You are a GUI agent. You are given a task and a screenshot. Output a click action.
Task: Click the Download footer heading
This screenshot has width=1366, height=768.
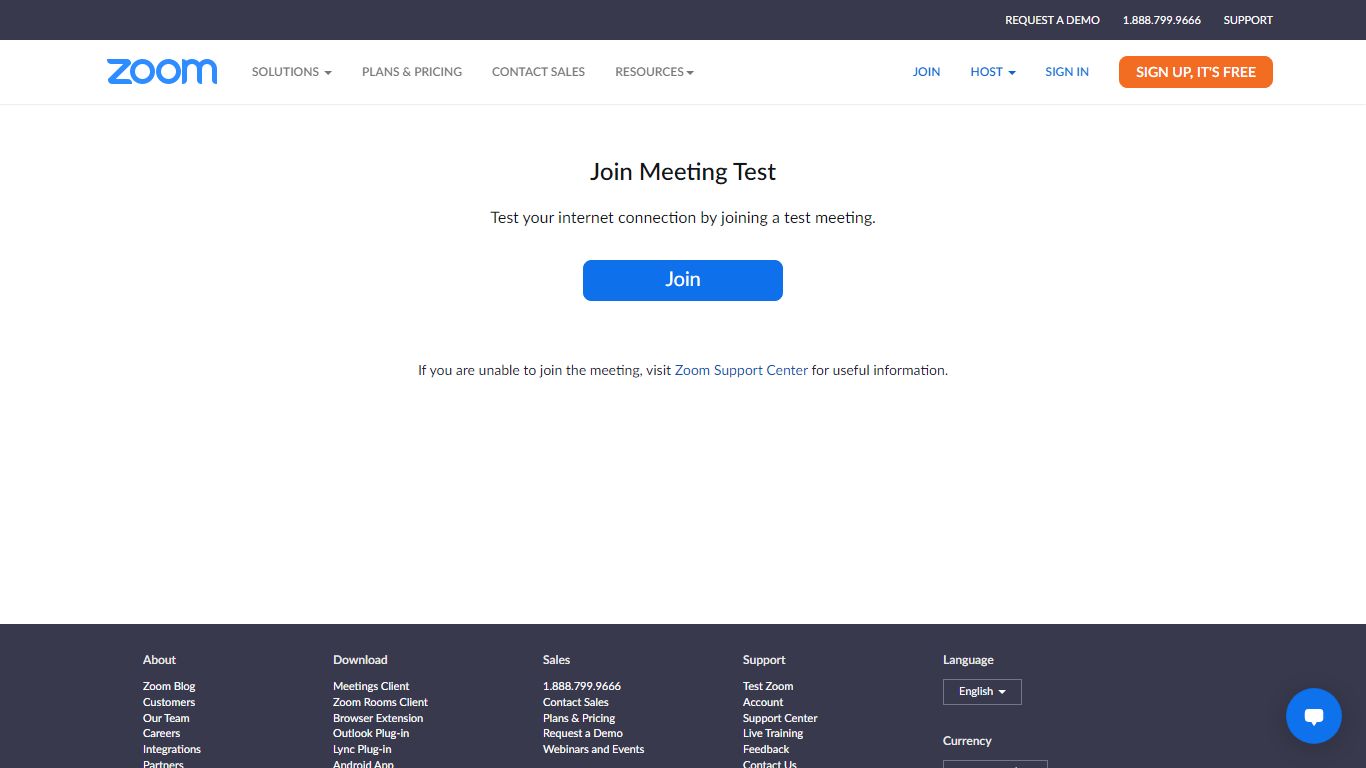click(360, 660)
